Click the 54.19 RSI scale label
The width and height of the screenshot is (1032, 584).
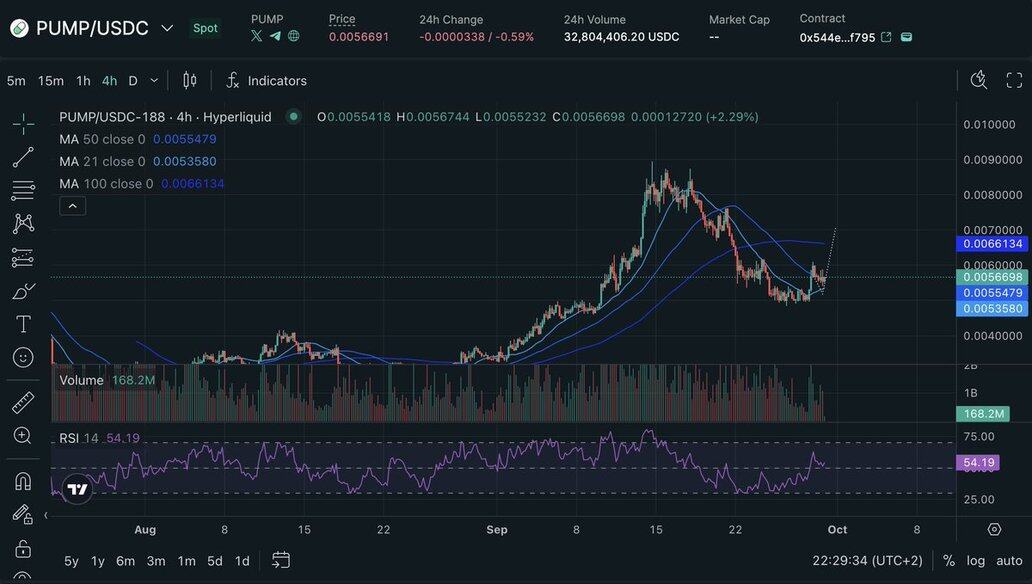pos(978,462)
